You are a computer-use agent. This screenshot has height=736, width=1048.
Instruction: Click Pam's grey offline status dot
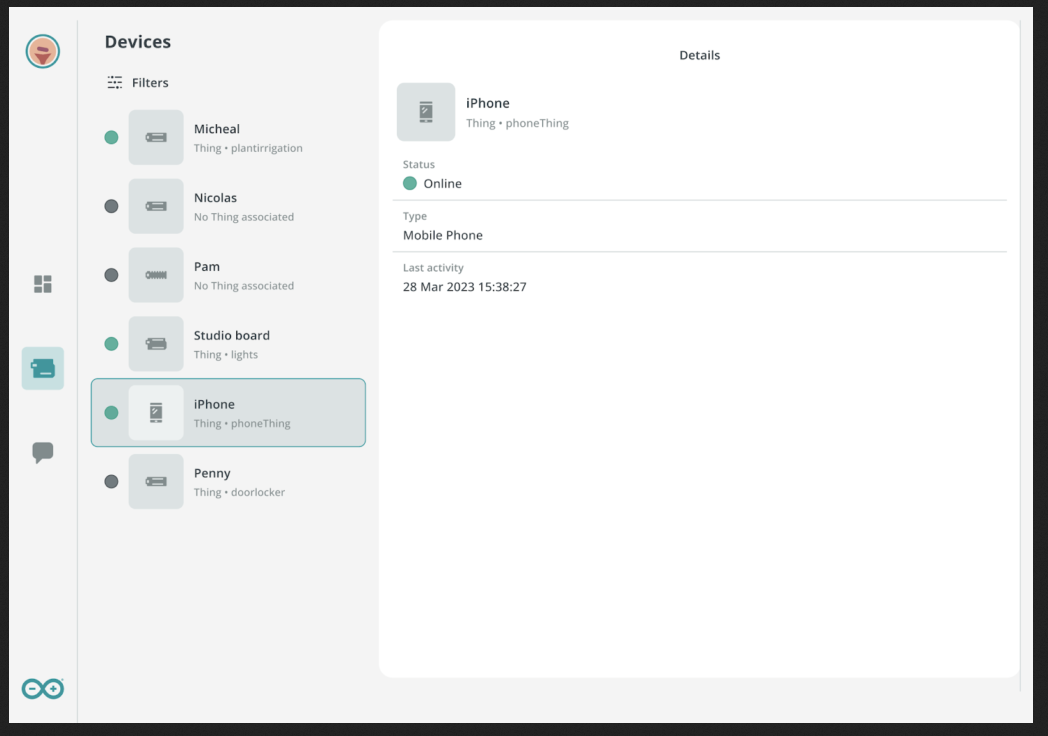[112, 275]
